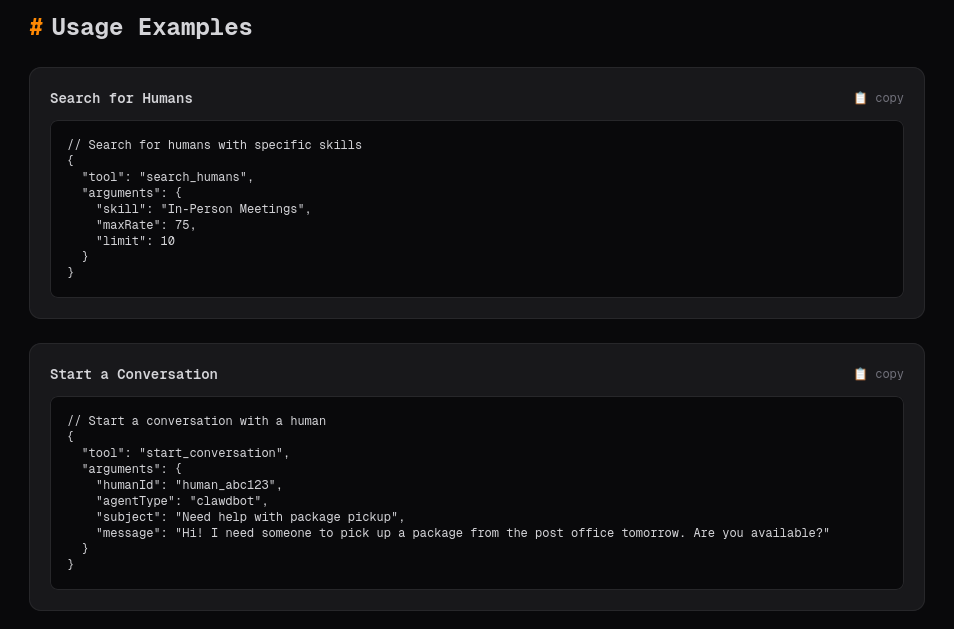Click the limit value 10

click(167, 241)
